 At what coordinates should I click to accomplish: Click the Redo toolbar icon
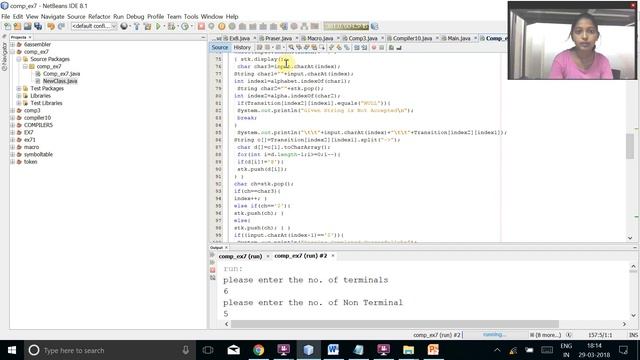point(61,27)
